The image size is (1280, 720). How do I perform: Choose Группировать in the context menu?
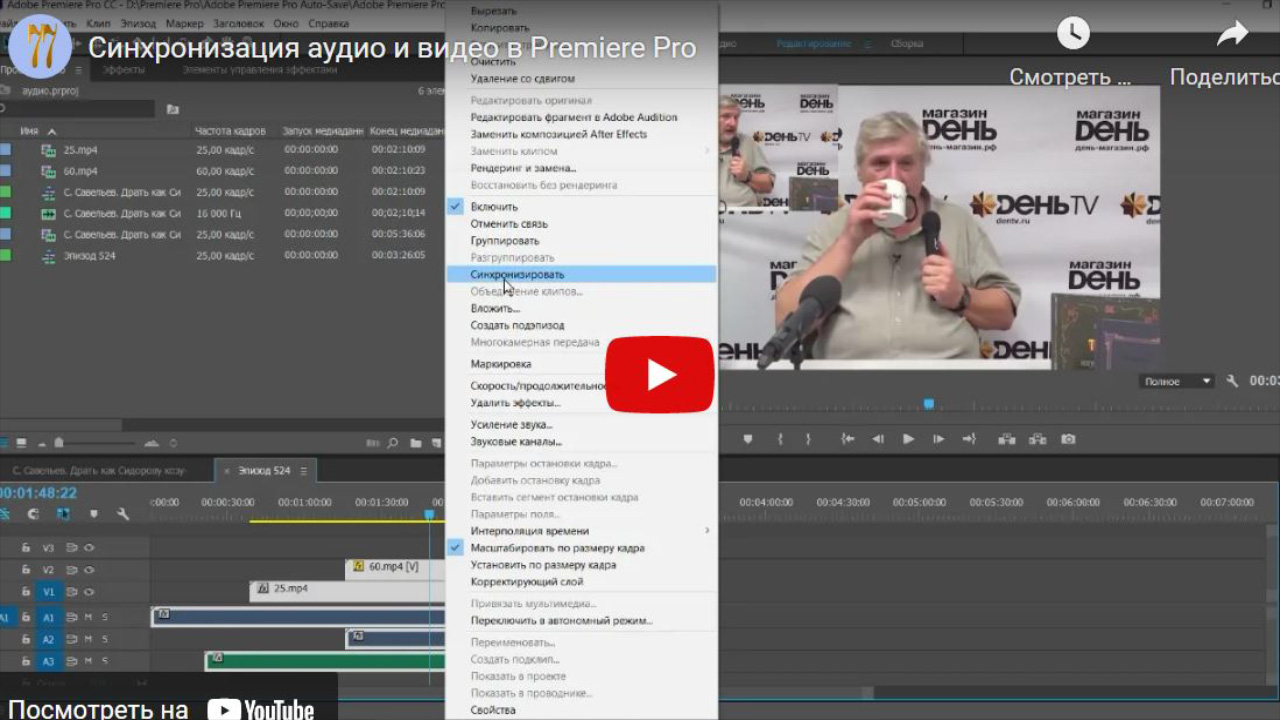580,241
